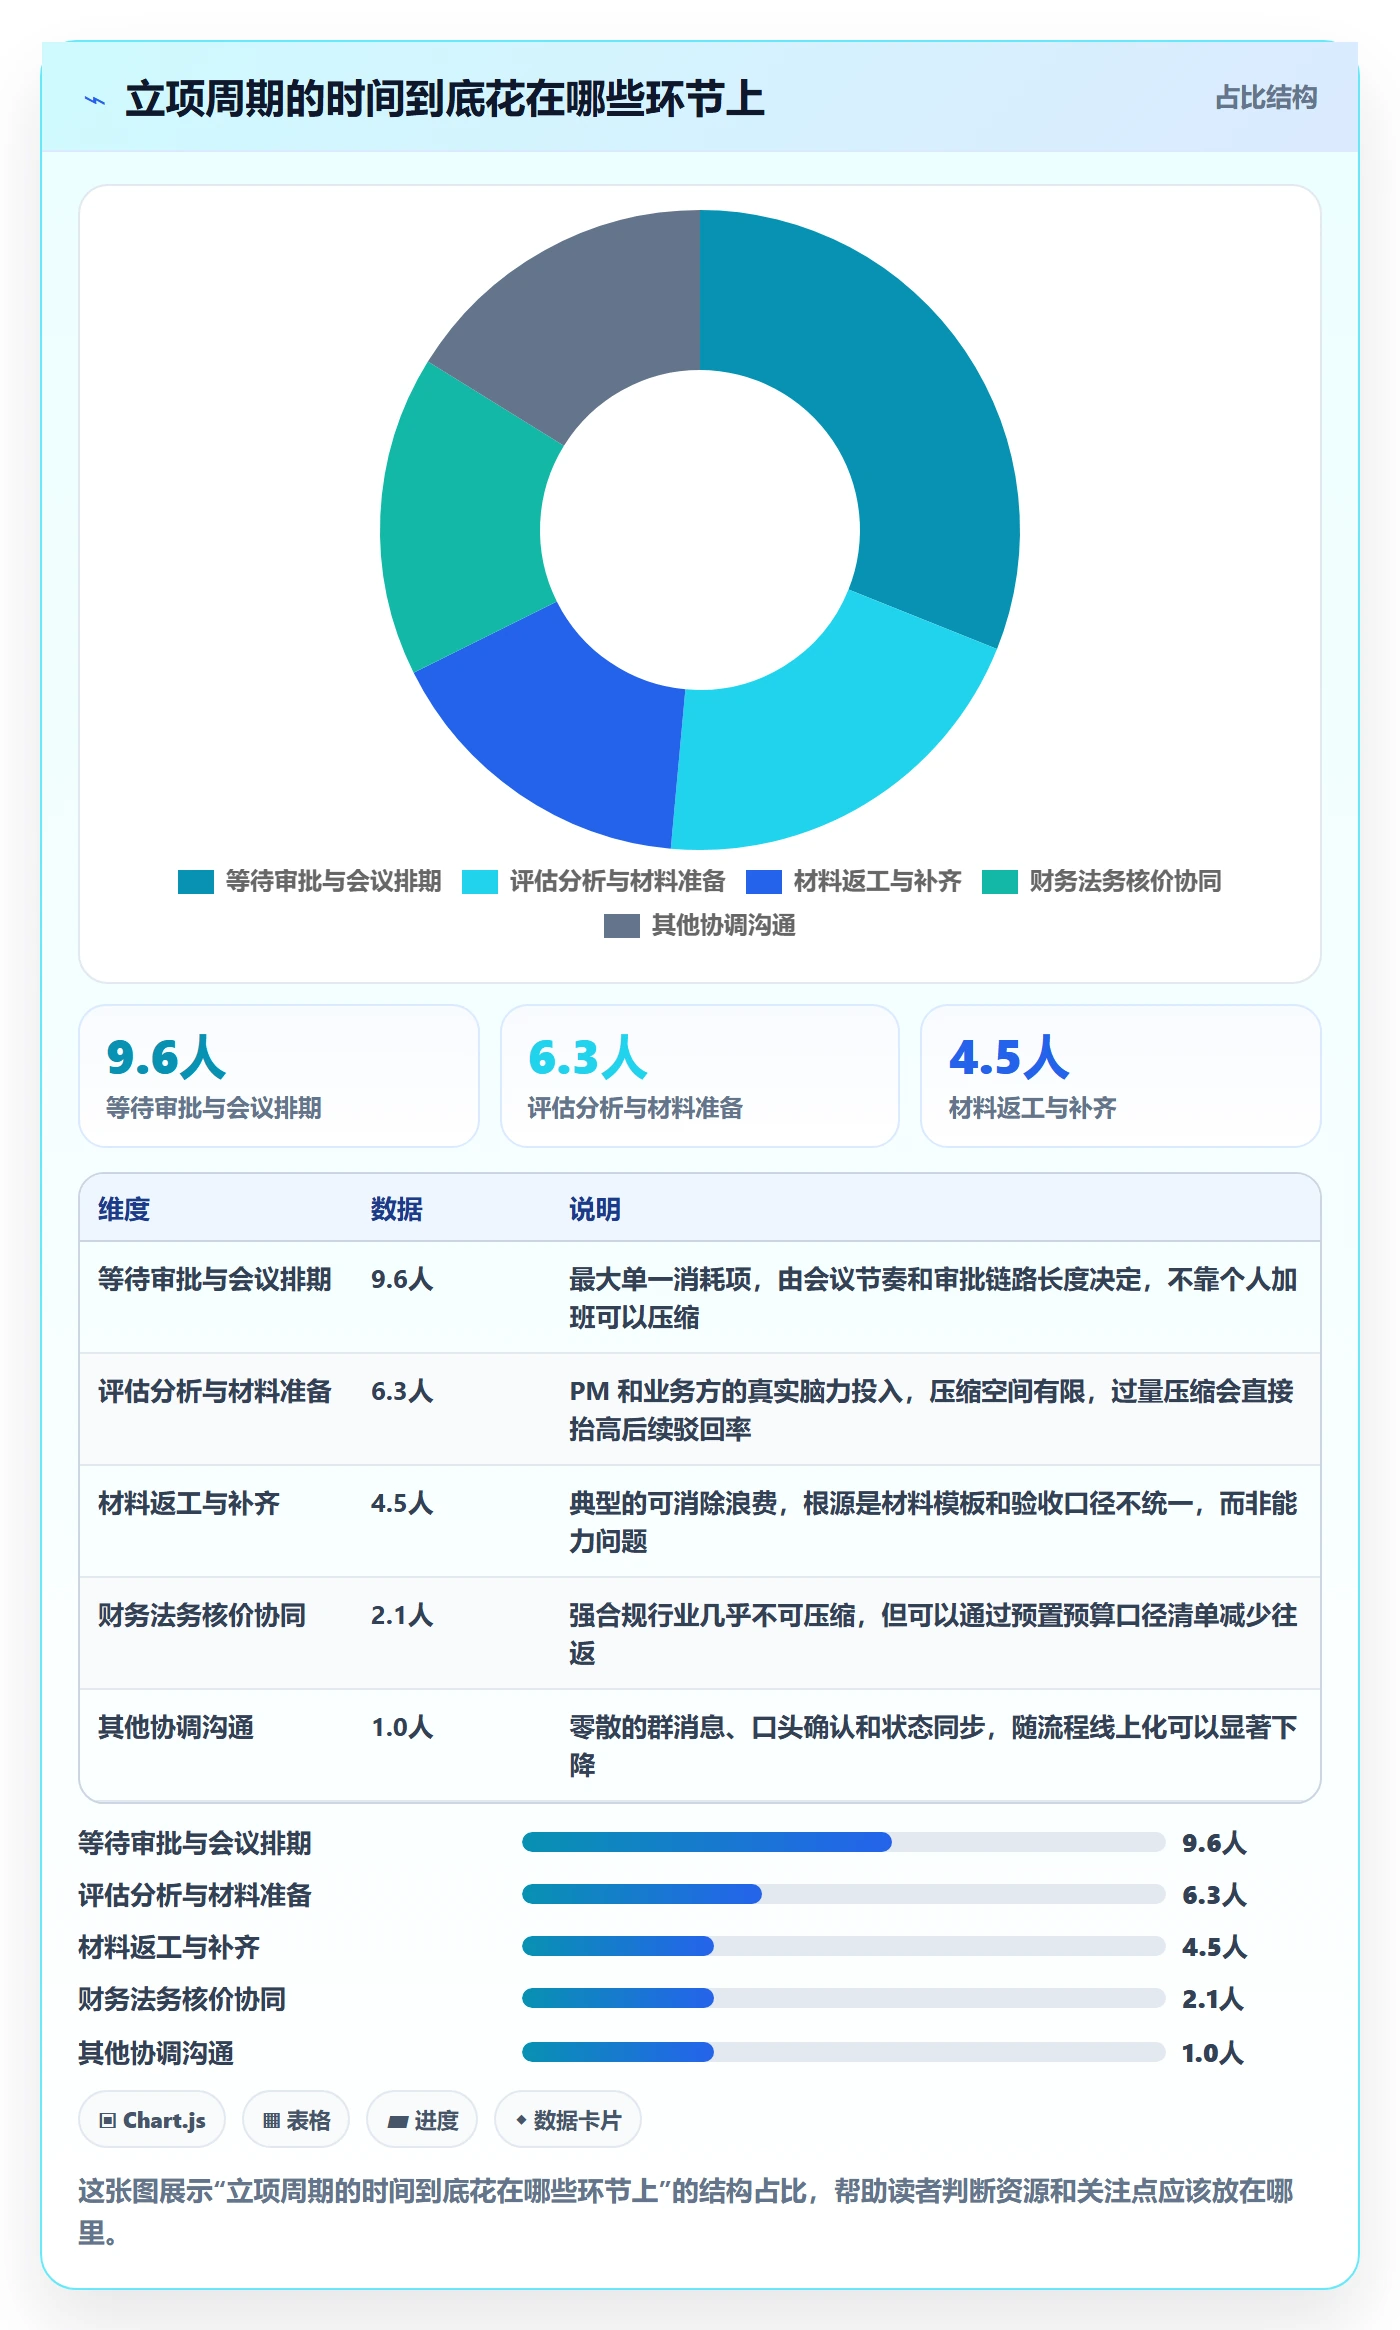Click table value 9.6人

402,1279
